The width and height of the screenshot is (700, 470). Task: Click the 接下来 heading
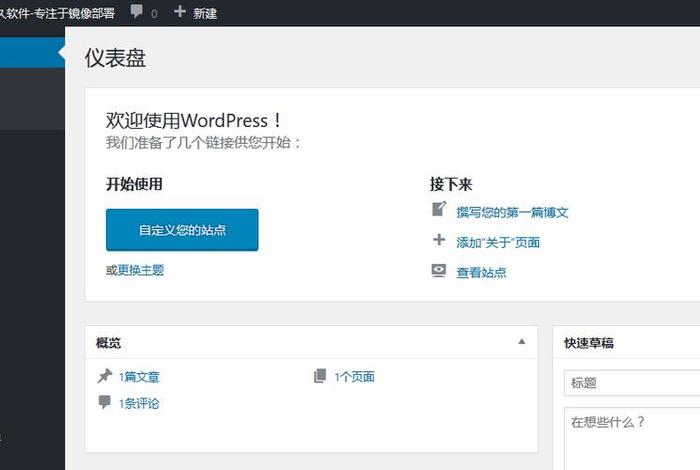(x=451, y=184)
